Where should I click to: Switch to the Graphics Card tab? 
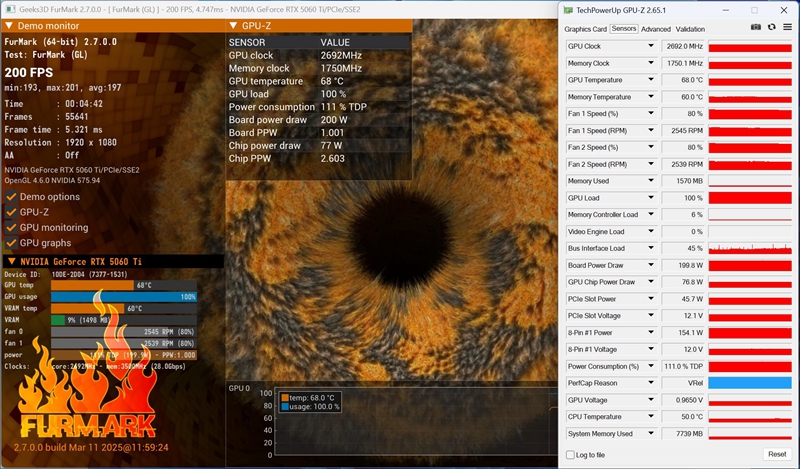585,29
